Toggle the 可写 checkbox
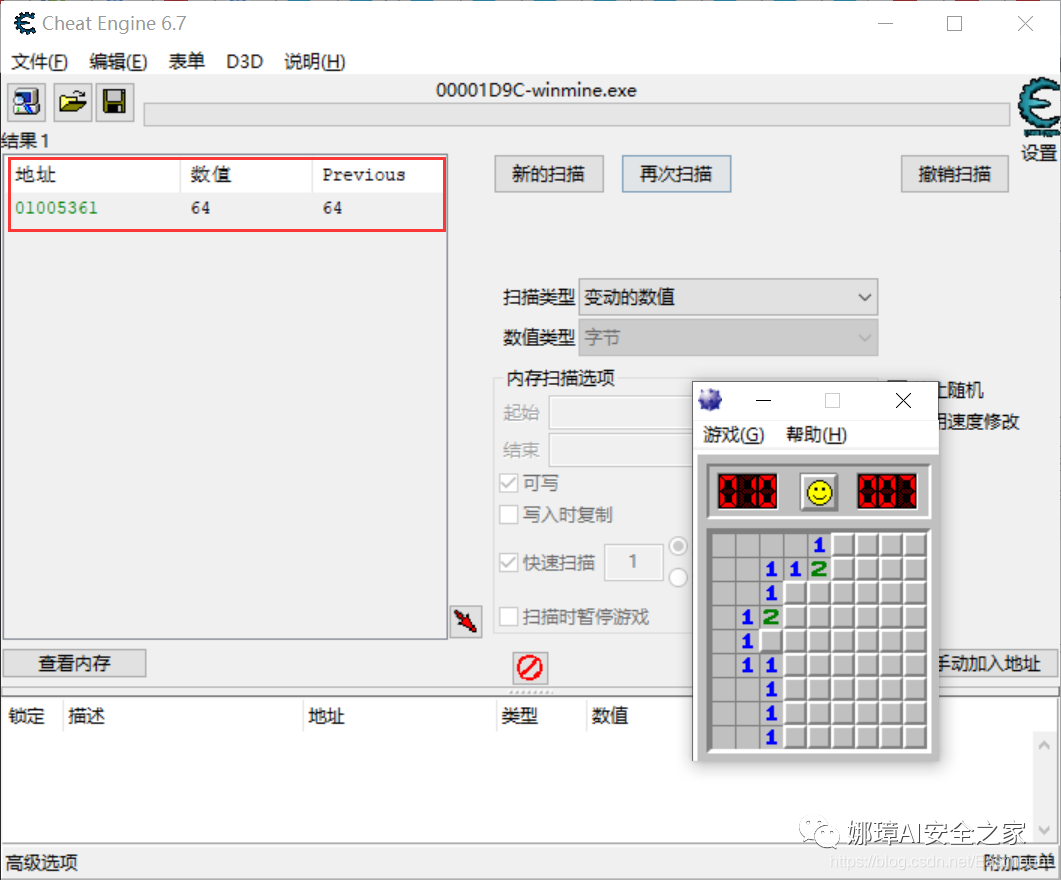 click(x=508, y=483)
